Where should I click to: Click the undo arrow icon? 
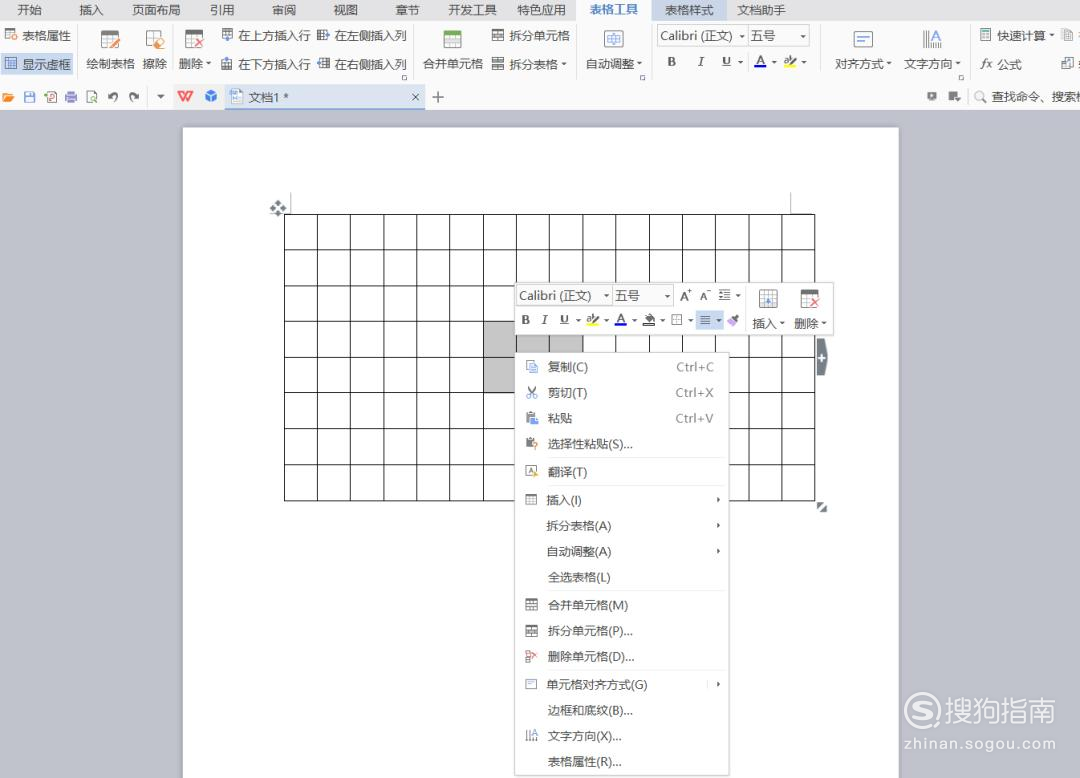[x=112, y=96]
